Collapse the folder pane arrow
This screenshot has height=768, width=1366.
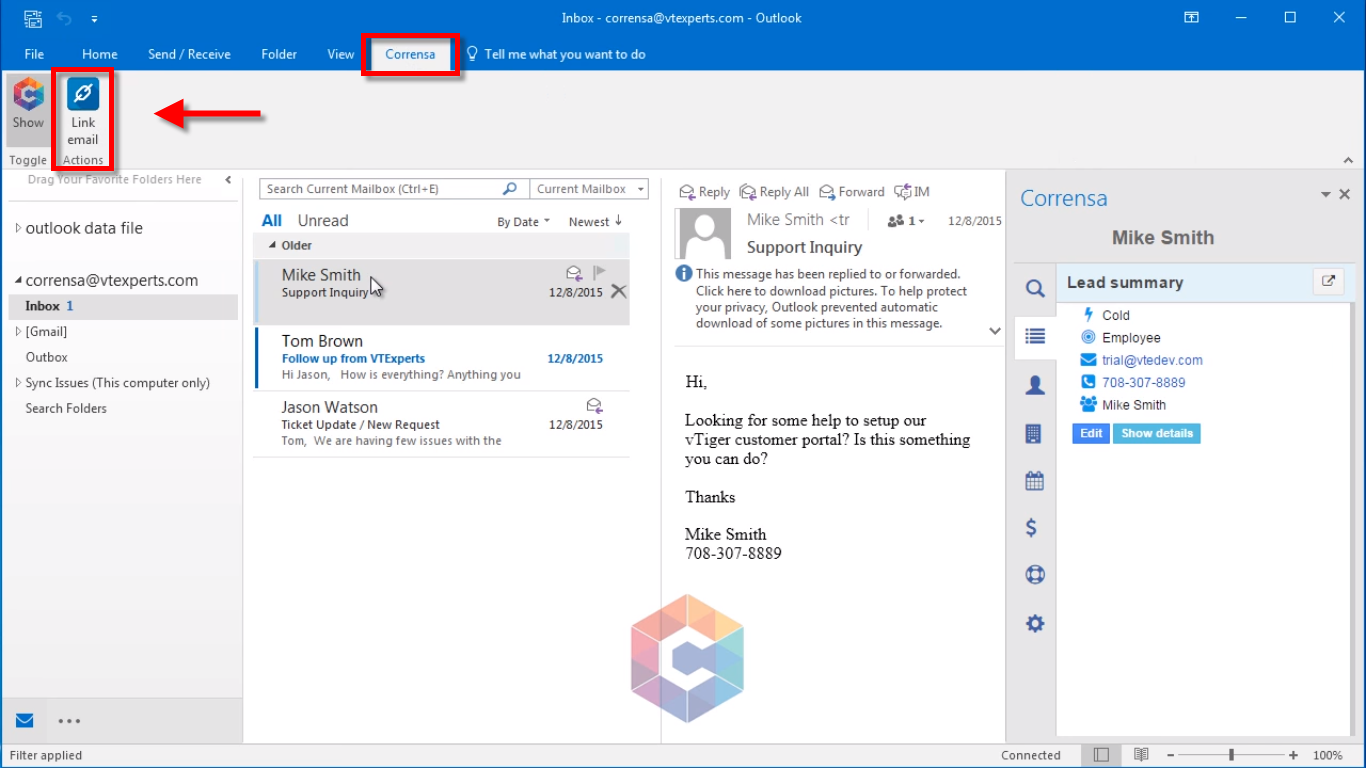[228, 180]
